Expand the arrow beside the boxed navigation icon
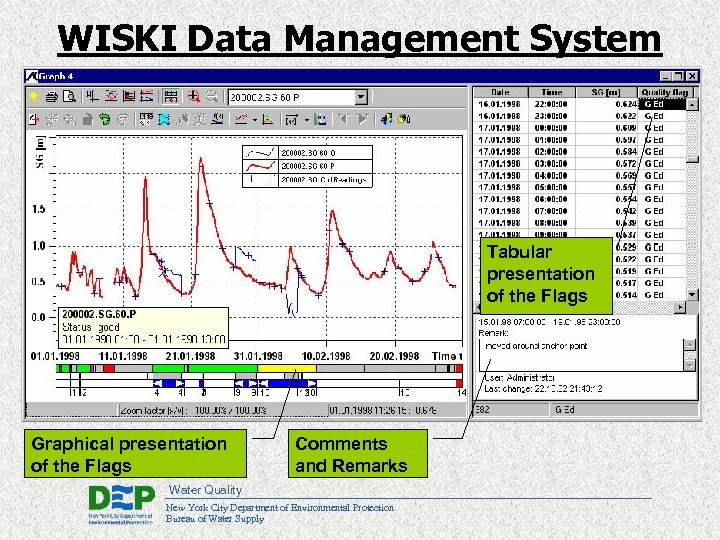 (x=306, y=120)
